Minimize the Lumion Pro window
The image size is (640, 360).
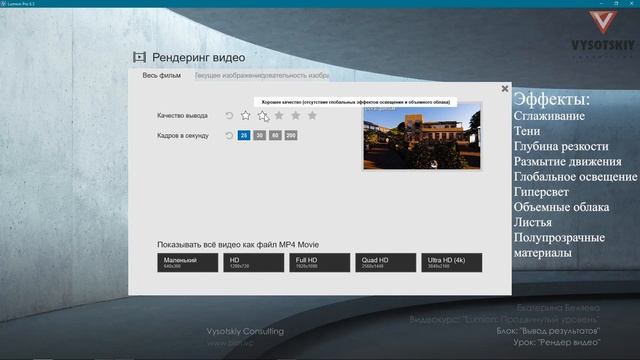[x=601, y=3]
